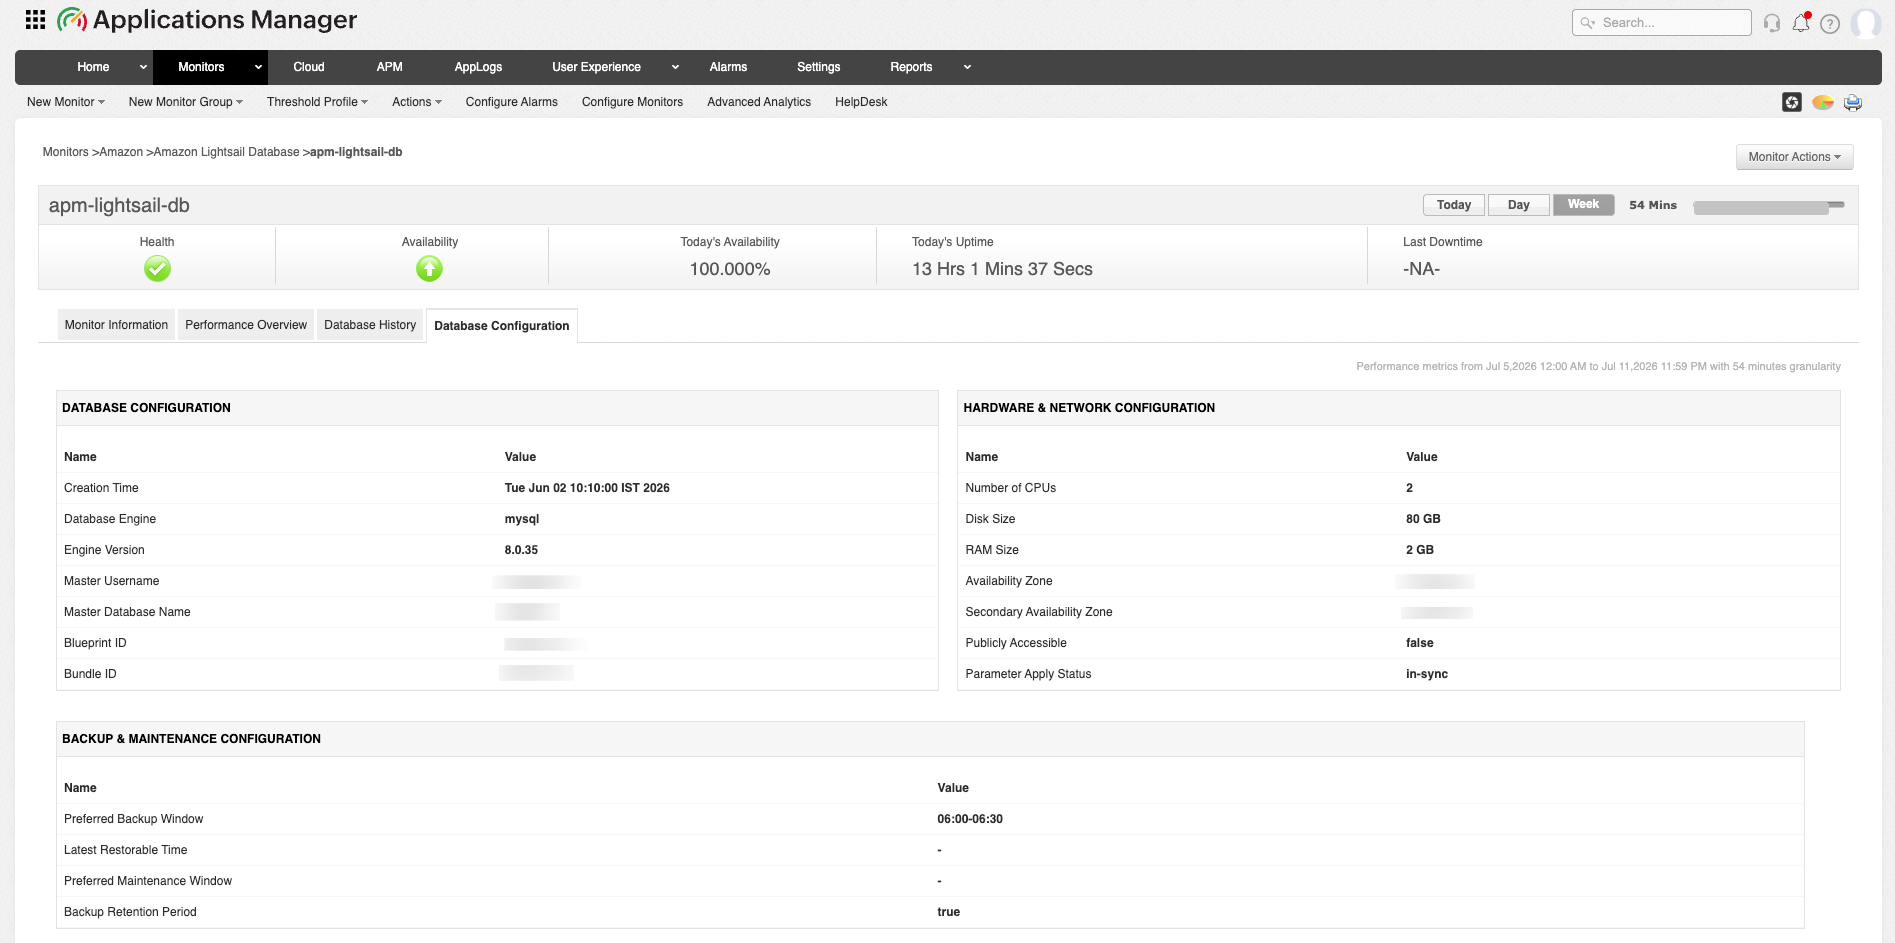Select the Week time range button

pos(1583,204)
